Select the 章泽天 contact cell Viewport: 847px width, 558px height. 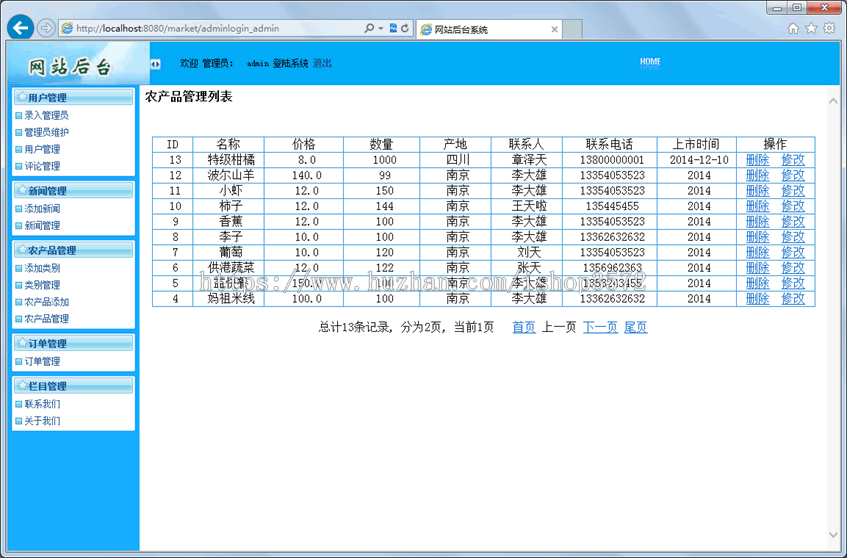click(527, 160)
